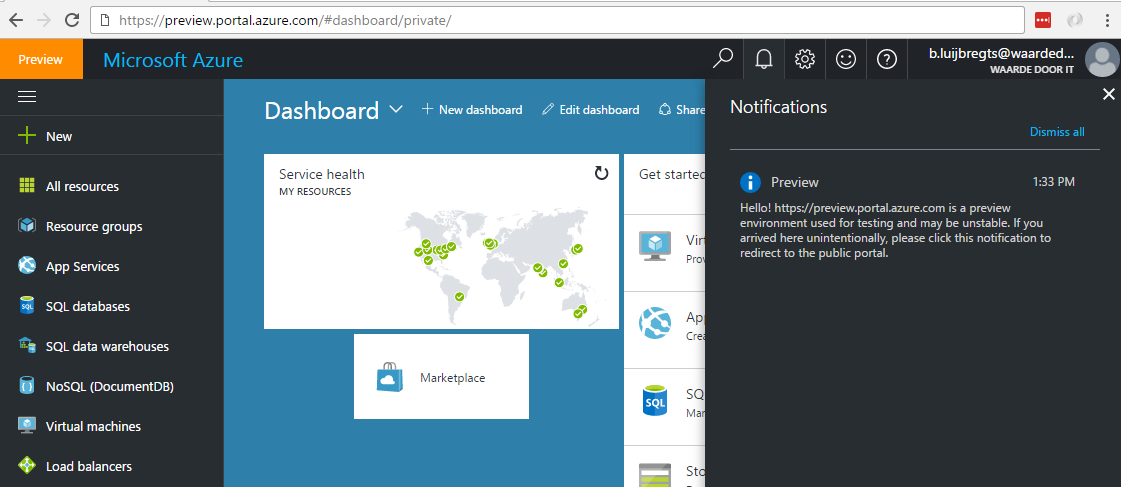The height and width of the screenshot is (487, 1121).
Task: Open the help question mark icon
Action: (887, 59)
